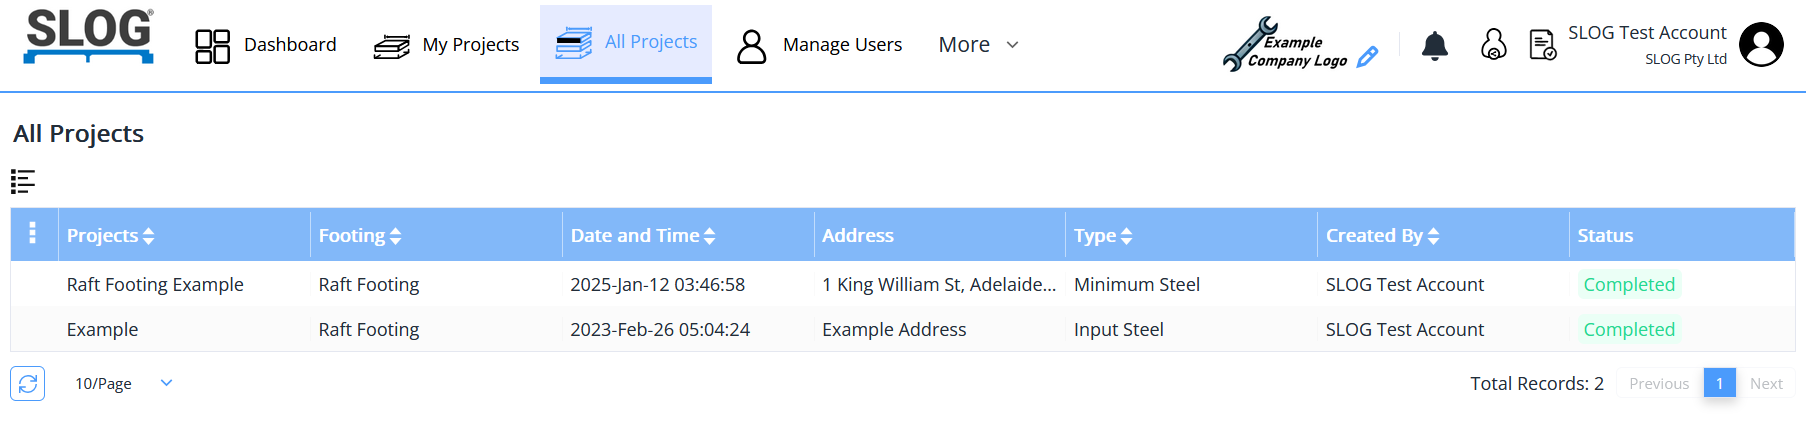Open the table column options menu
The image size is (1806, 445).
point(33,233)
